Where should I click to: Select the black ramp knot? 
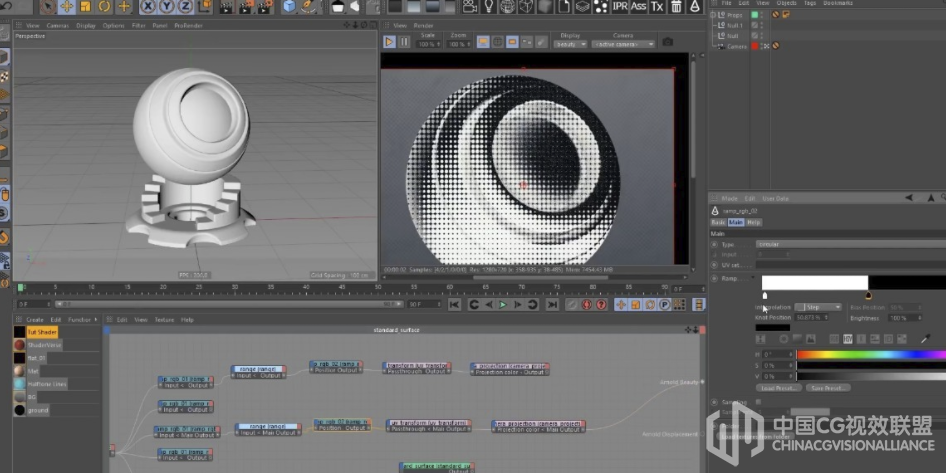coord(868,296)
